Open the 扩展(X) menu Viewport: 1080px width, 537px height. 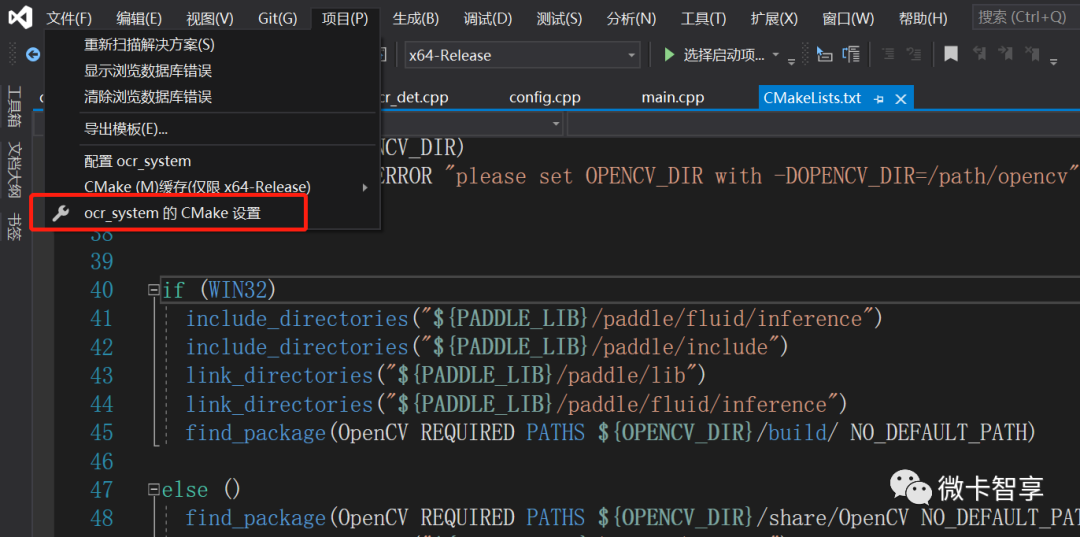tap(775, 19)
